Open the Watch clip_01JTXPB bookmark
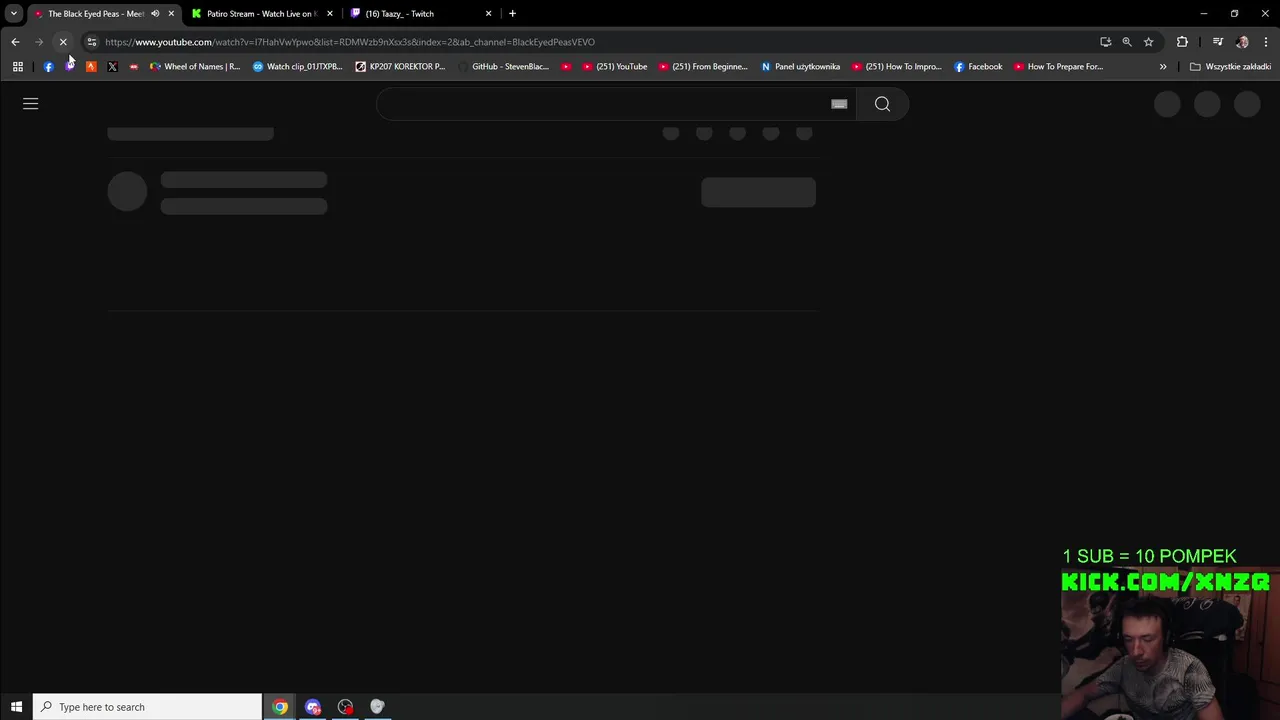The height and width of the screenshot is (720, 1280). point(297,67)
